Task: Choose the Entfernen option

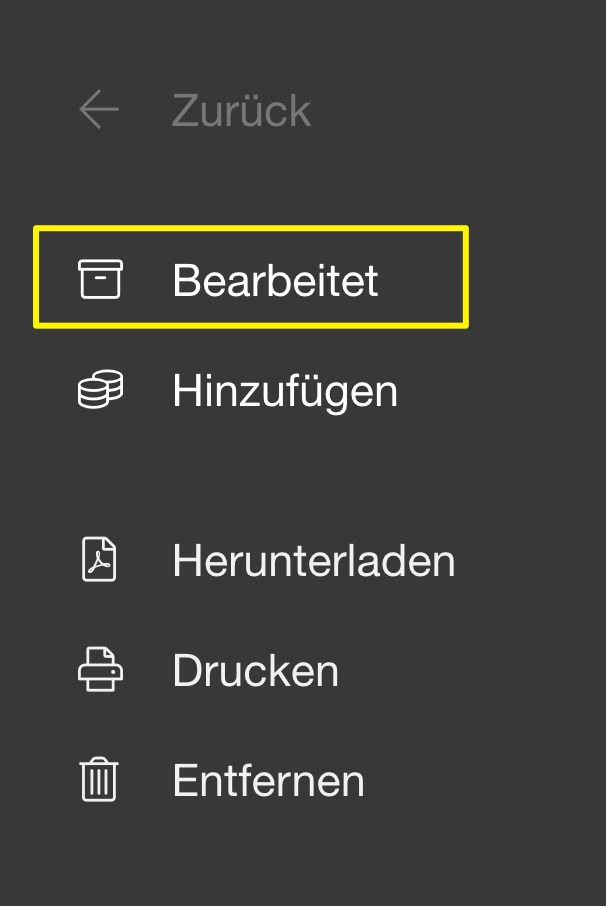Action: [268, 780]
